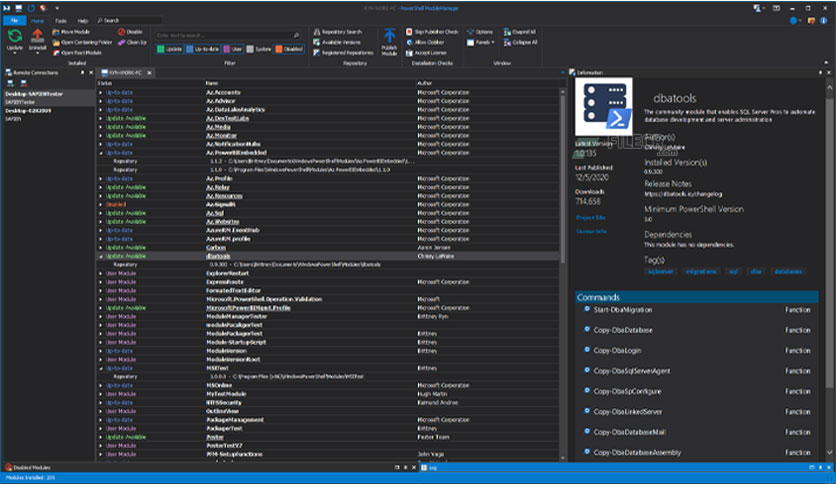Screen dimensions: 836x484
Task: Toggle the User filter
Action: (x=233, y=49)
